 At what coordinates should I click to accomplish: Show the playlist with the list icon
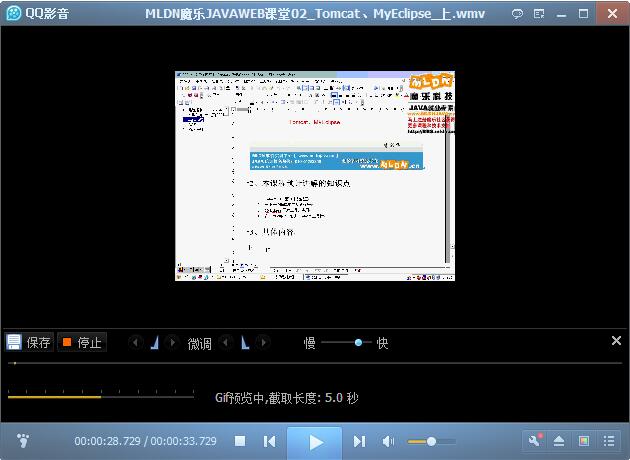(x=609, y=441)
